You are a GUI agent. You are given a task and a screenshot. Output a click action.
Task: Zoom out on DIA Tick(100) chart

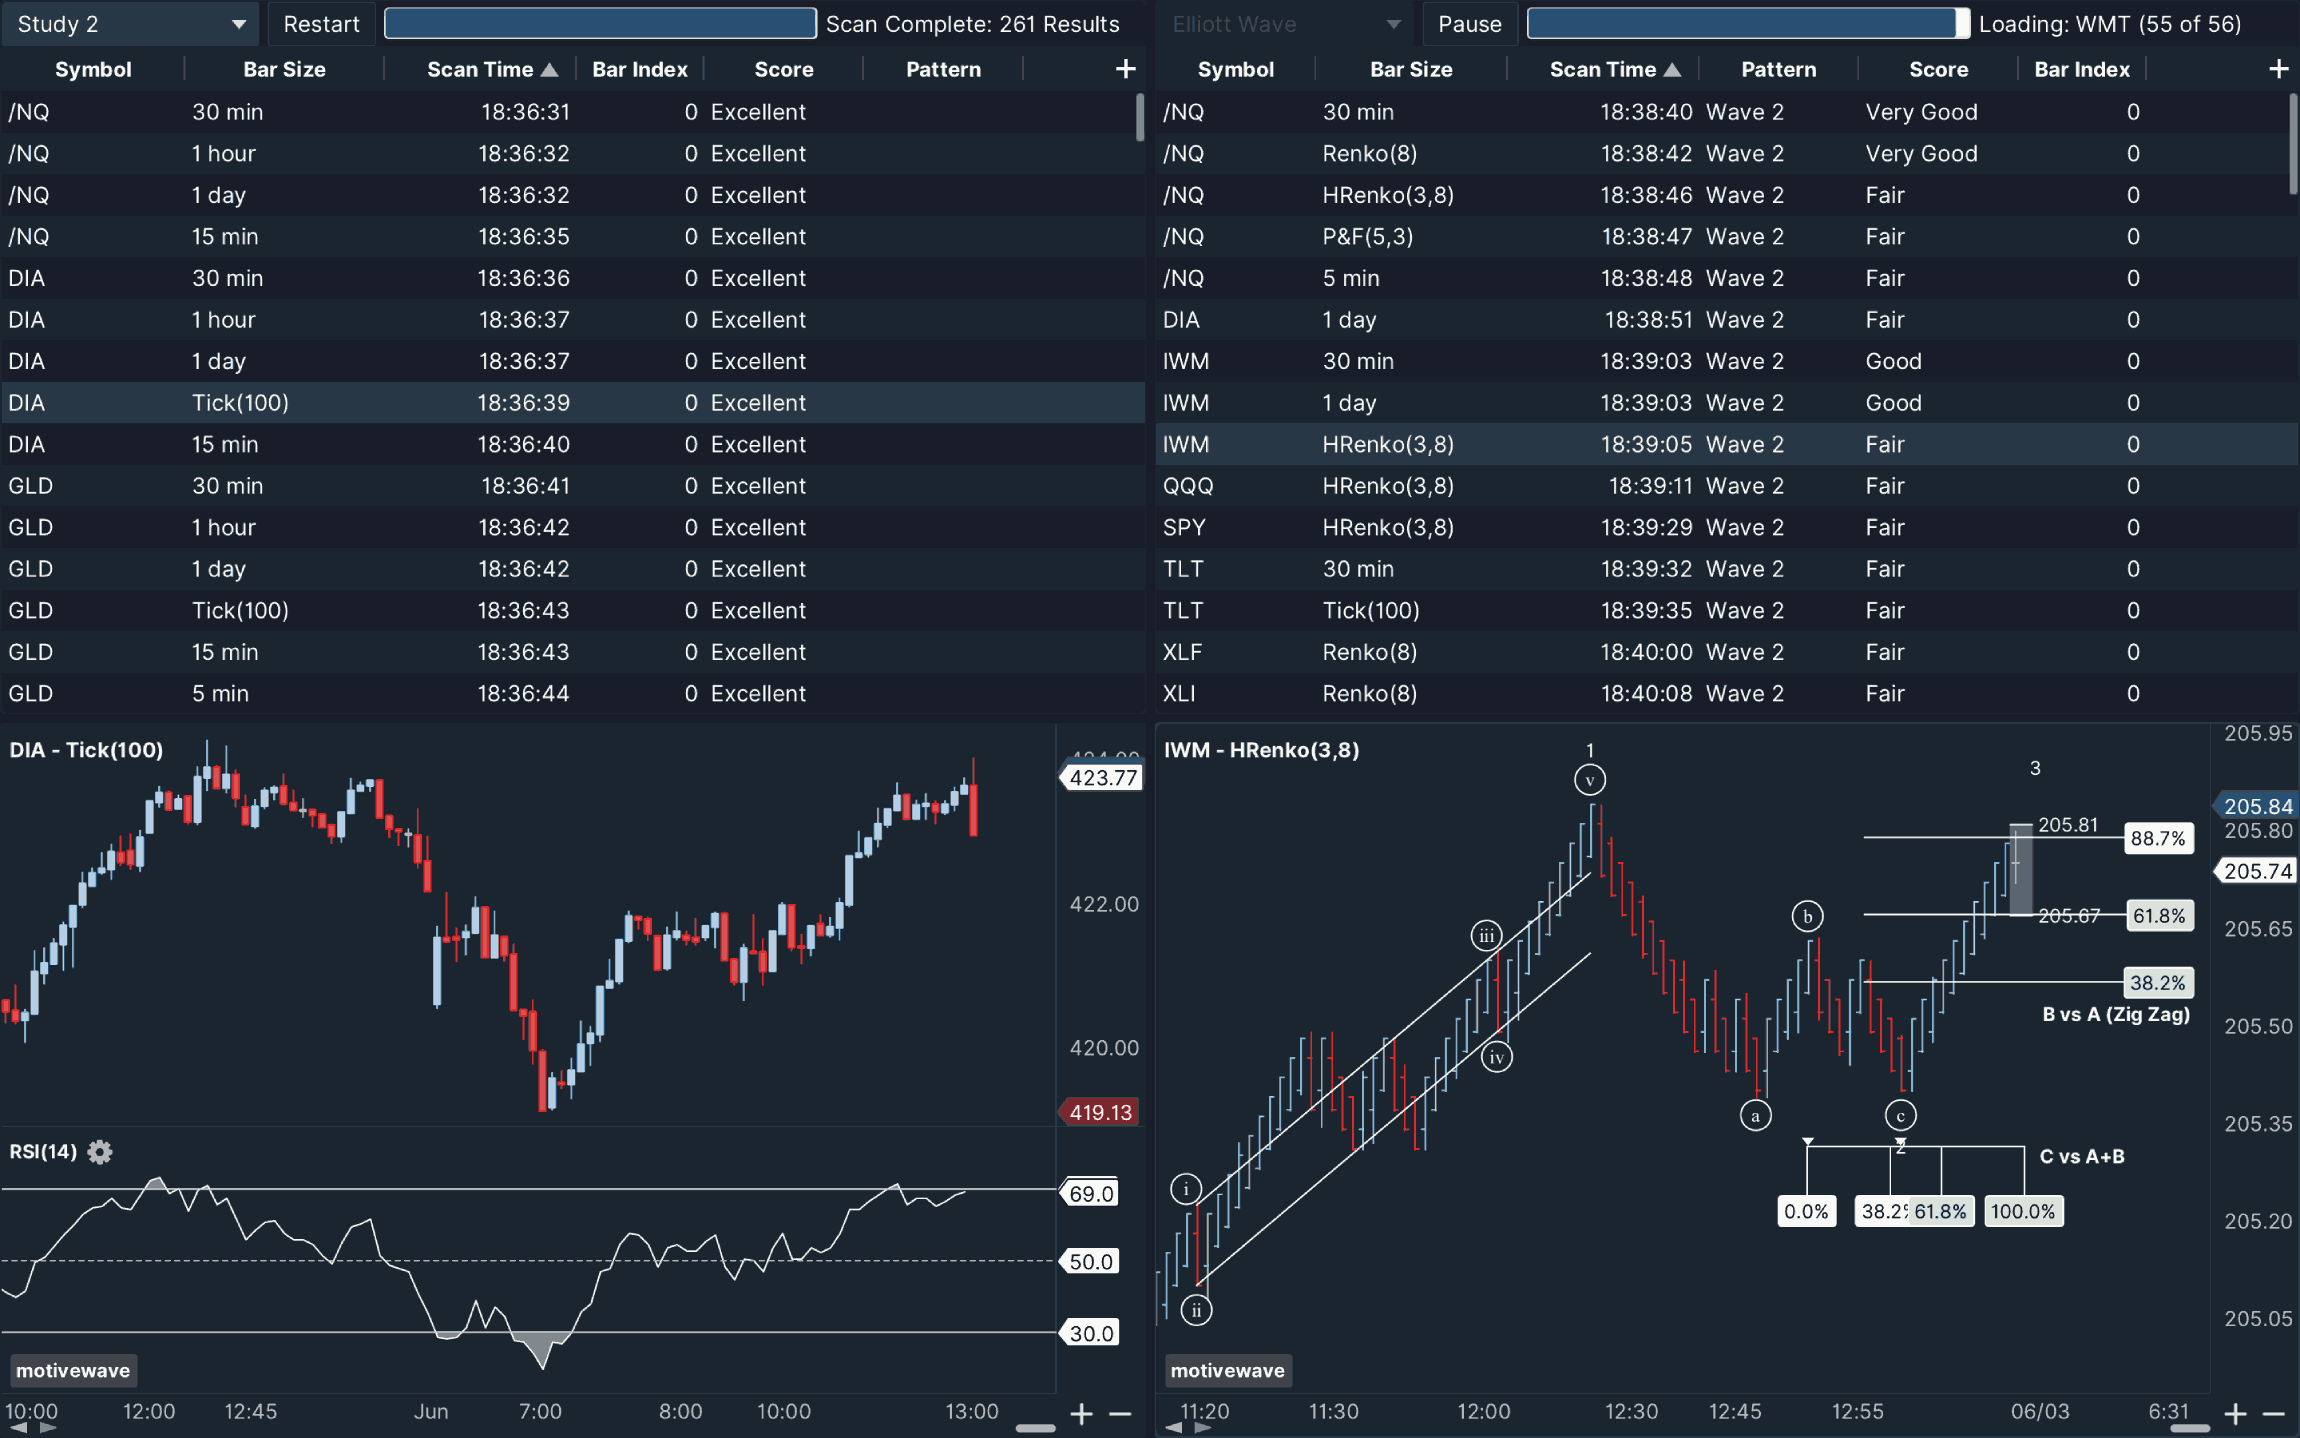click(1121, 1414)
